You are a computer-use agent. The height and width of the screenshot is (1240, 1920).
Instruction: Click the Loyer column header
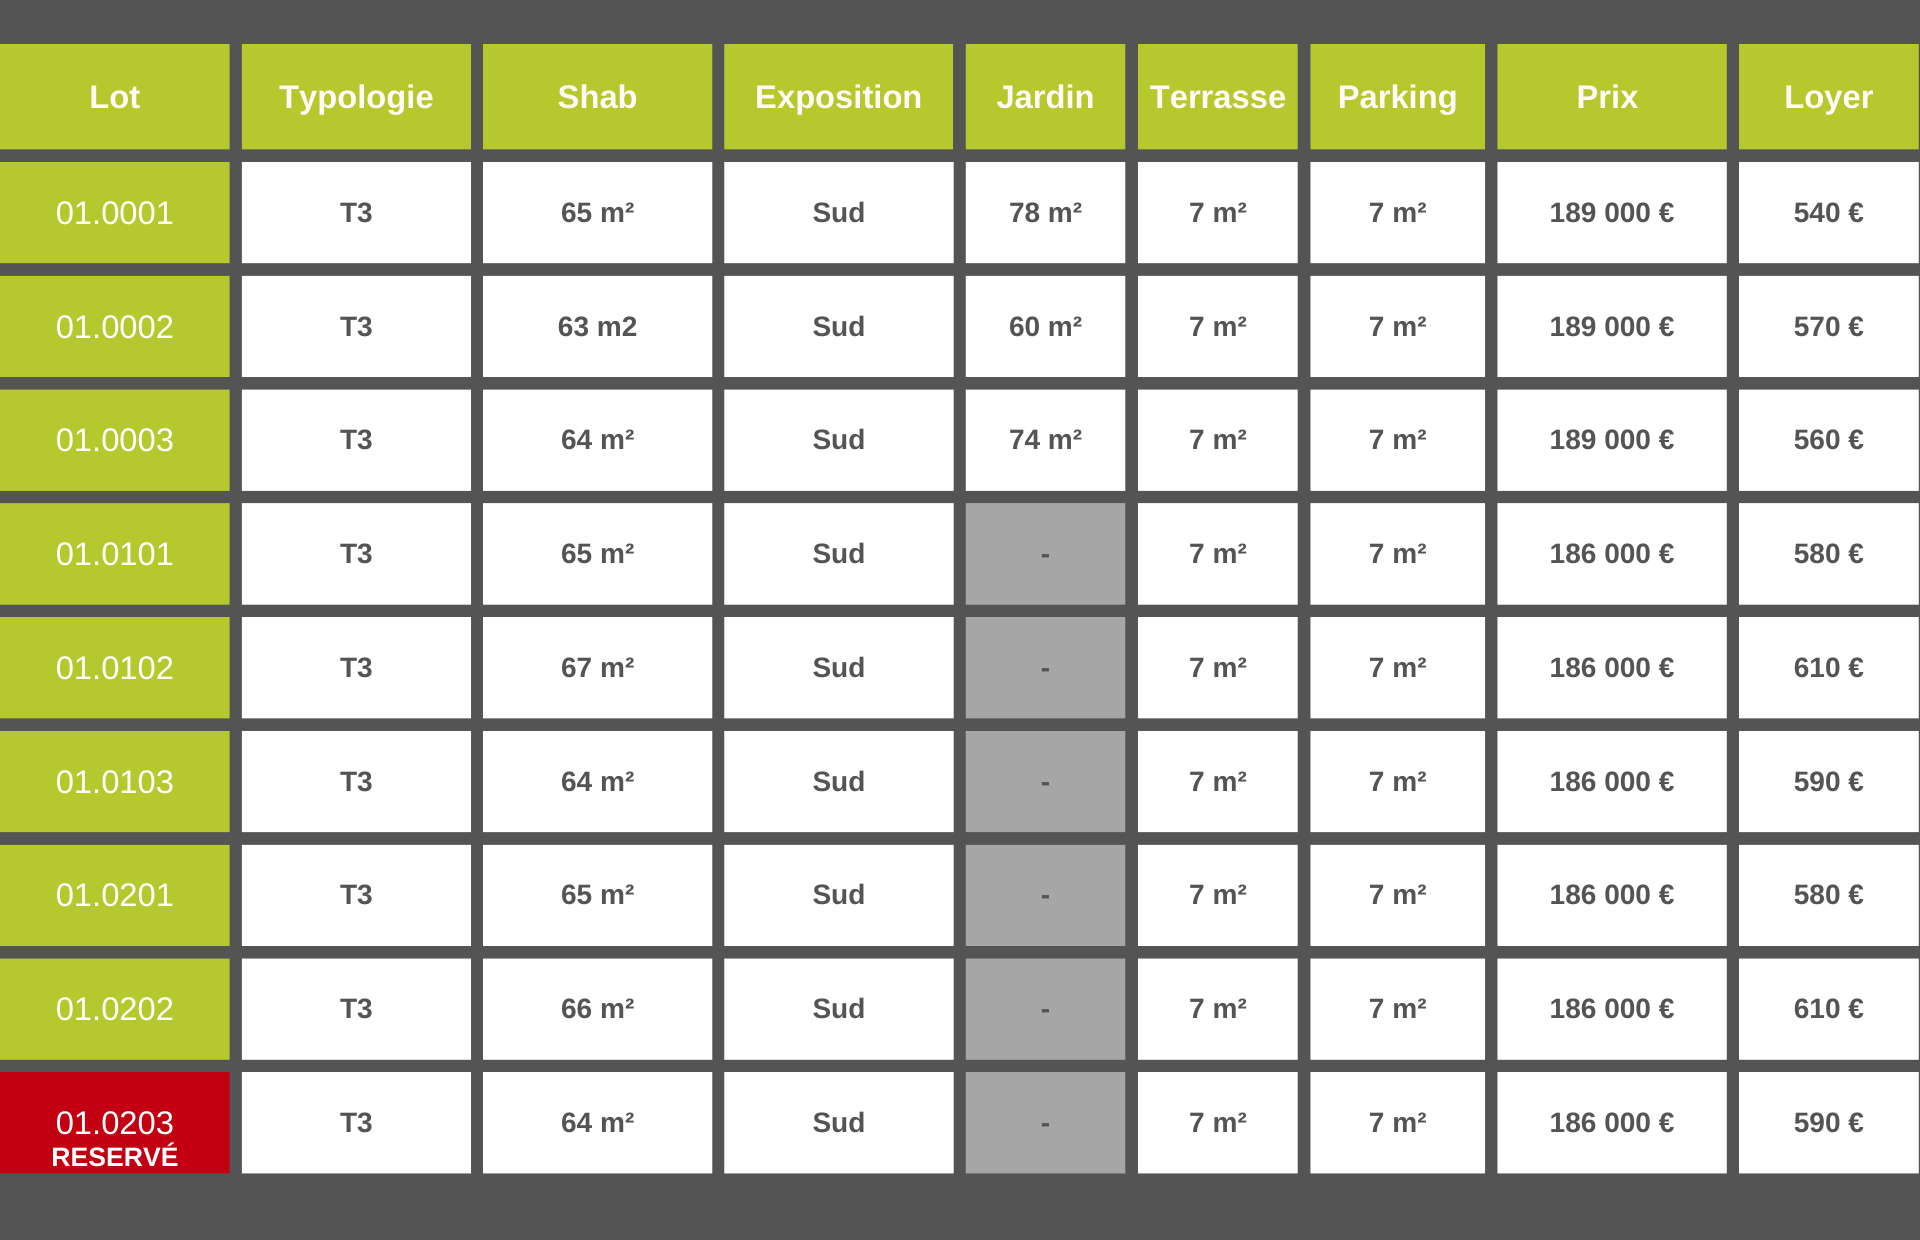click(x=1828, y=97)
